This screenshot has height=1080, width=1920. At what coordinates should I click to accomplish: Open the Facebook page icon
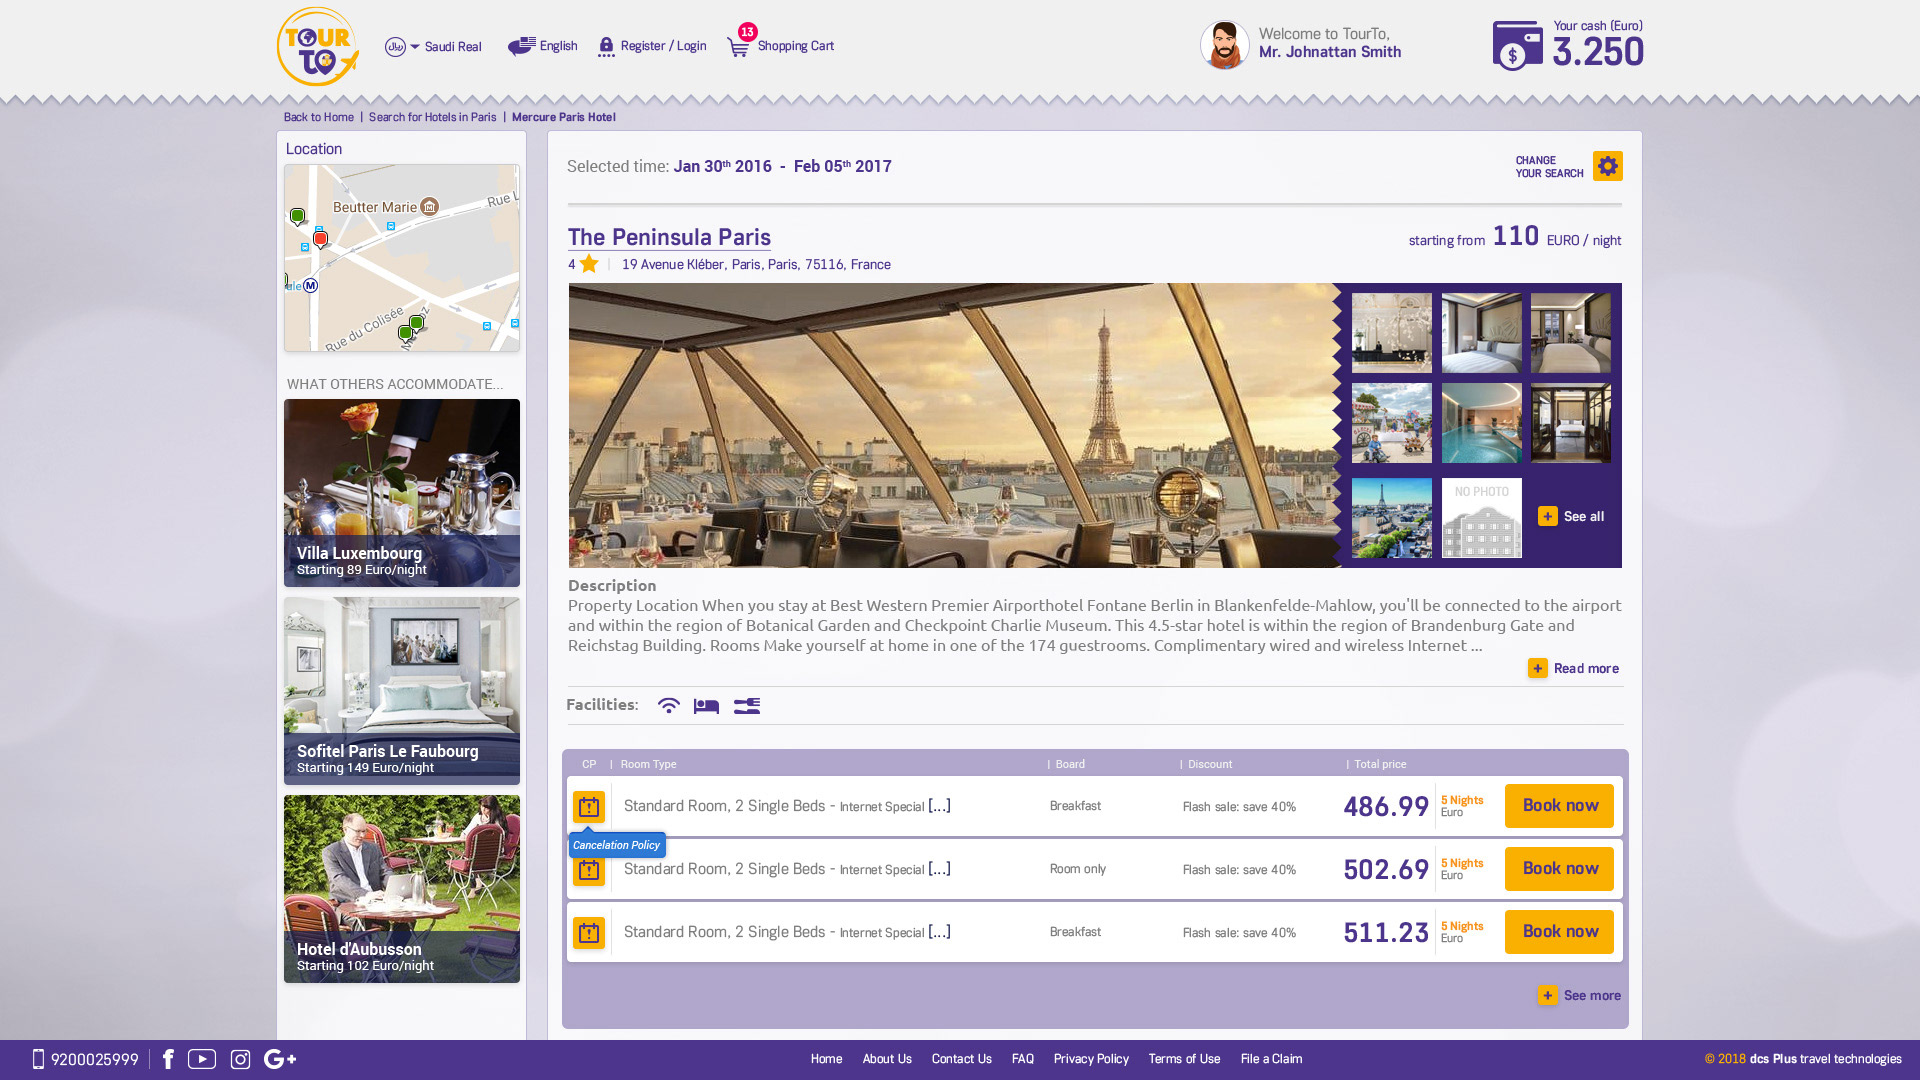pos(168,1059)
